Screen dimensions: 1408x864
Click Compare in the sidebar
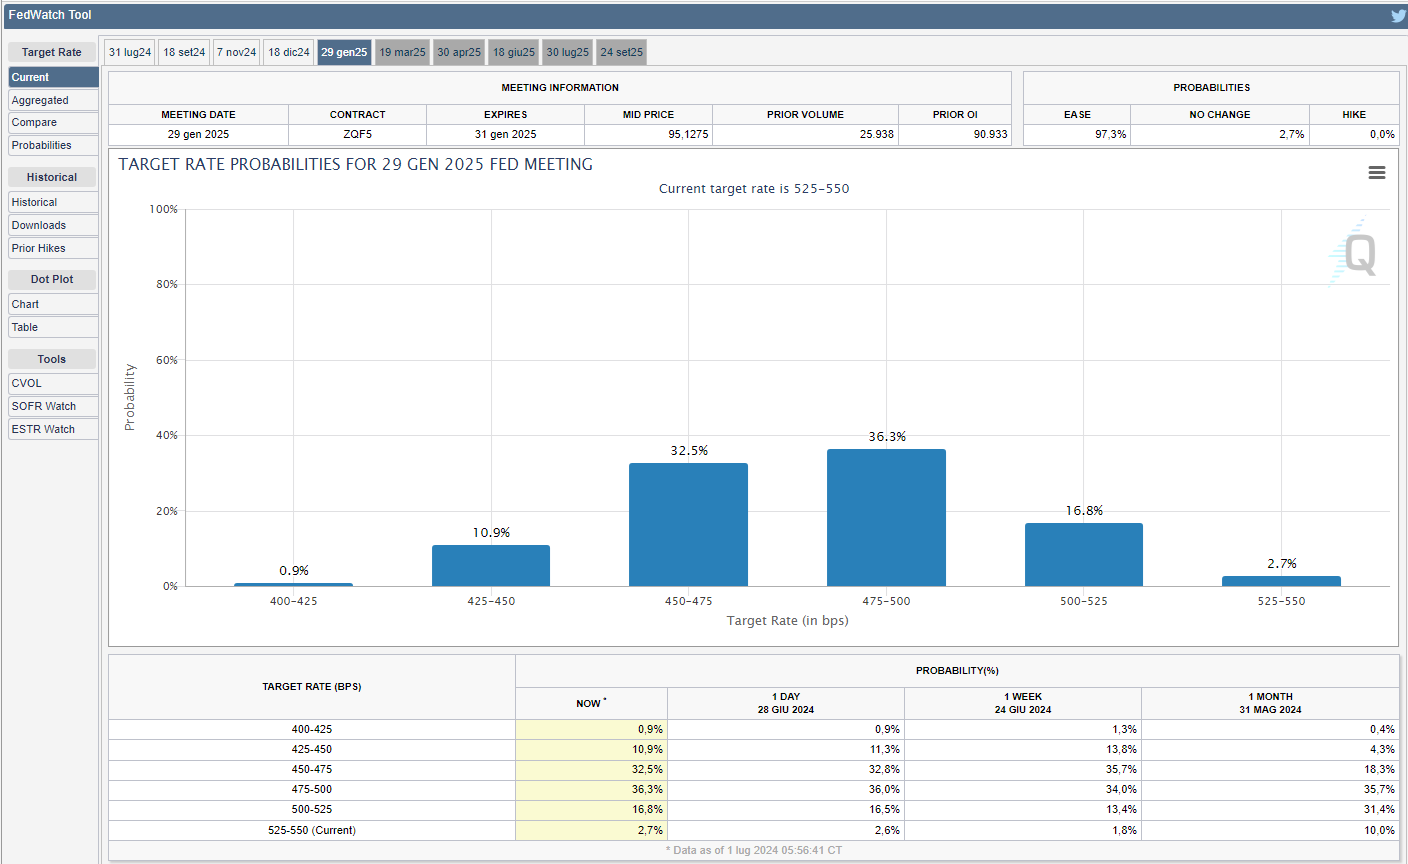[x=53, y=122]
